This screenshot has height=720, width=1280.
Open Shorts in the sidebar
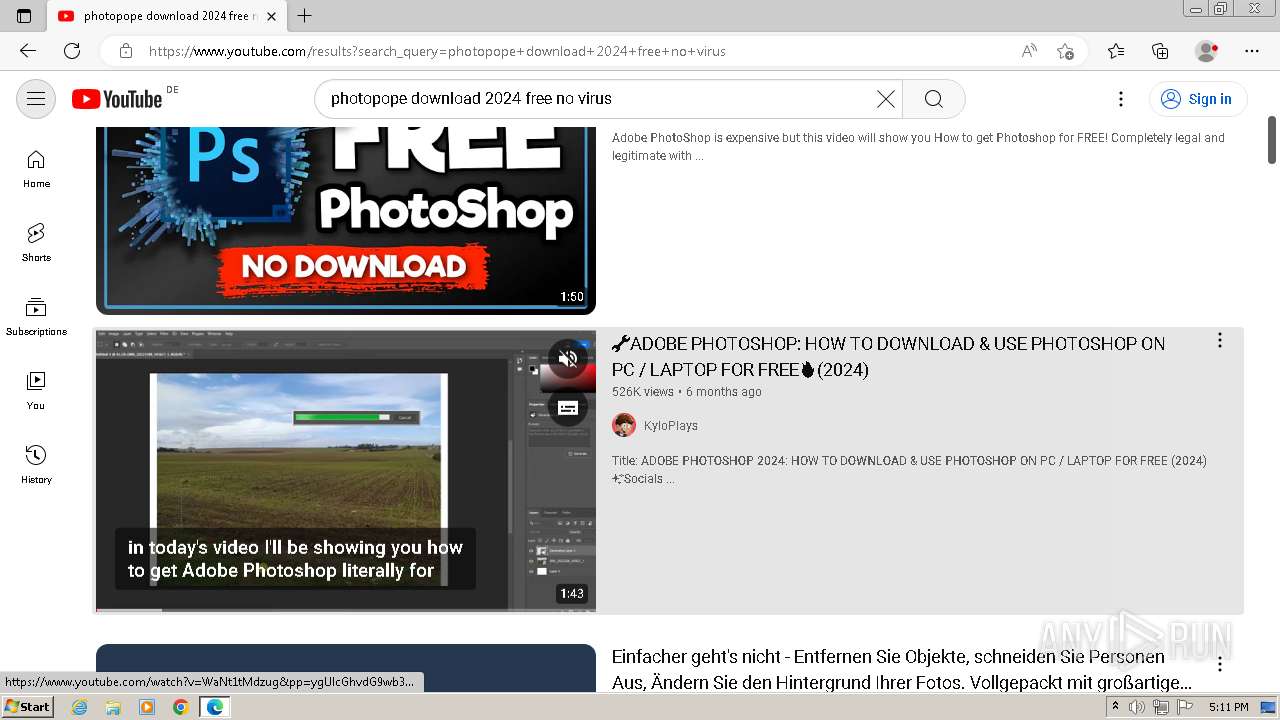[x=36, y=243]
